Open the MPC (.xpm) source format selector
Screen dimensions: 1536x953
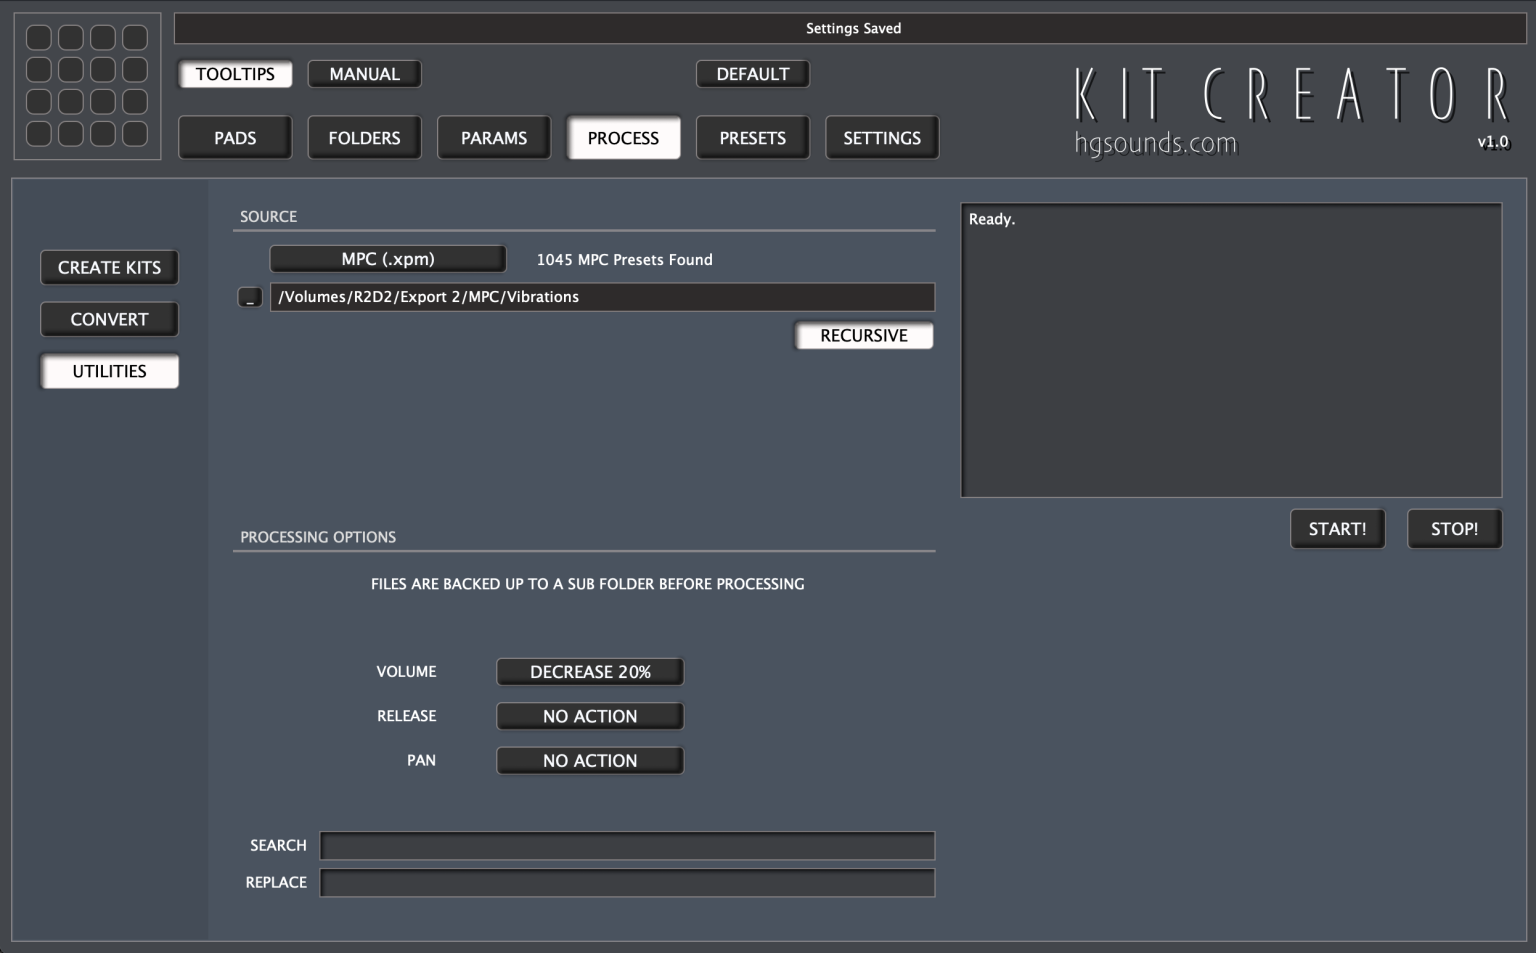click(387, 258)
